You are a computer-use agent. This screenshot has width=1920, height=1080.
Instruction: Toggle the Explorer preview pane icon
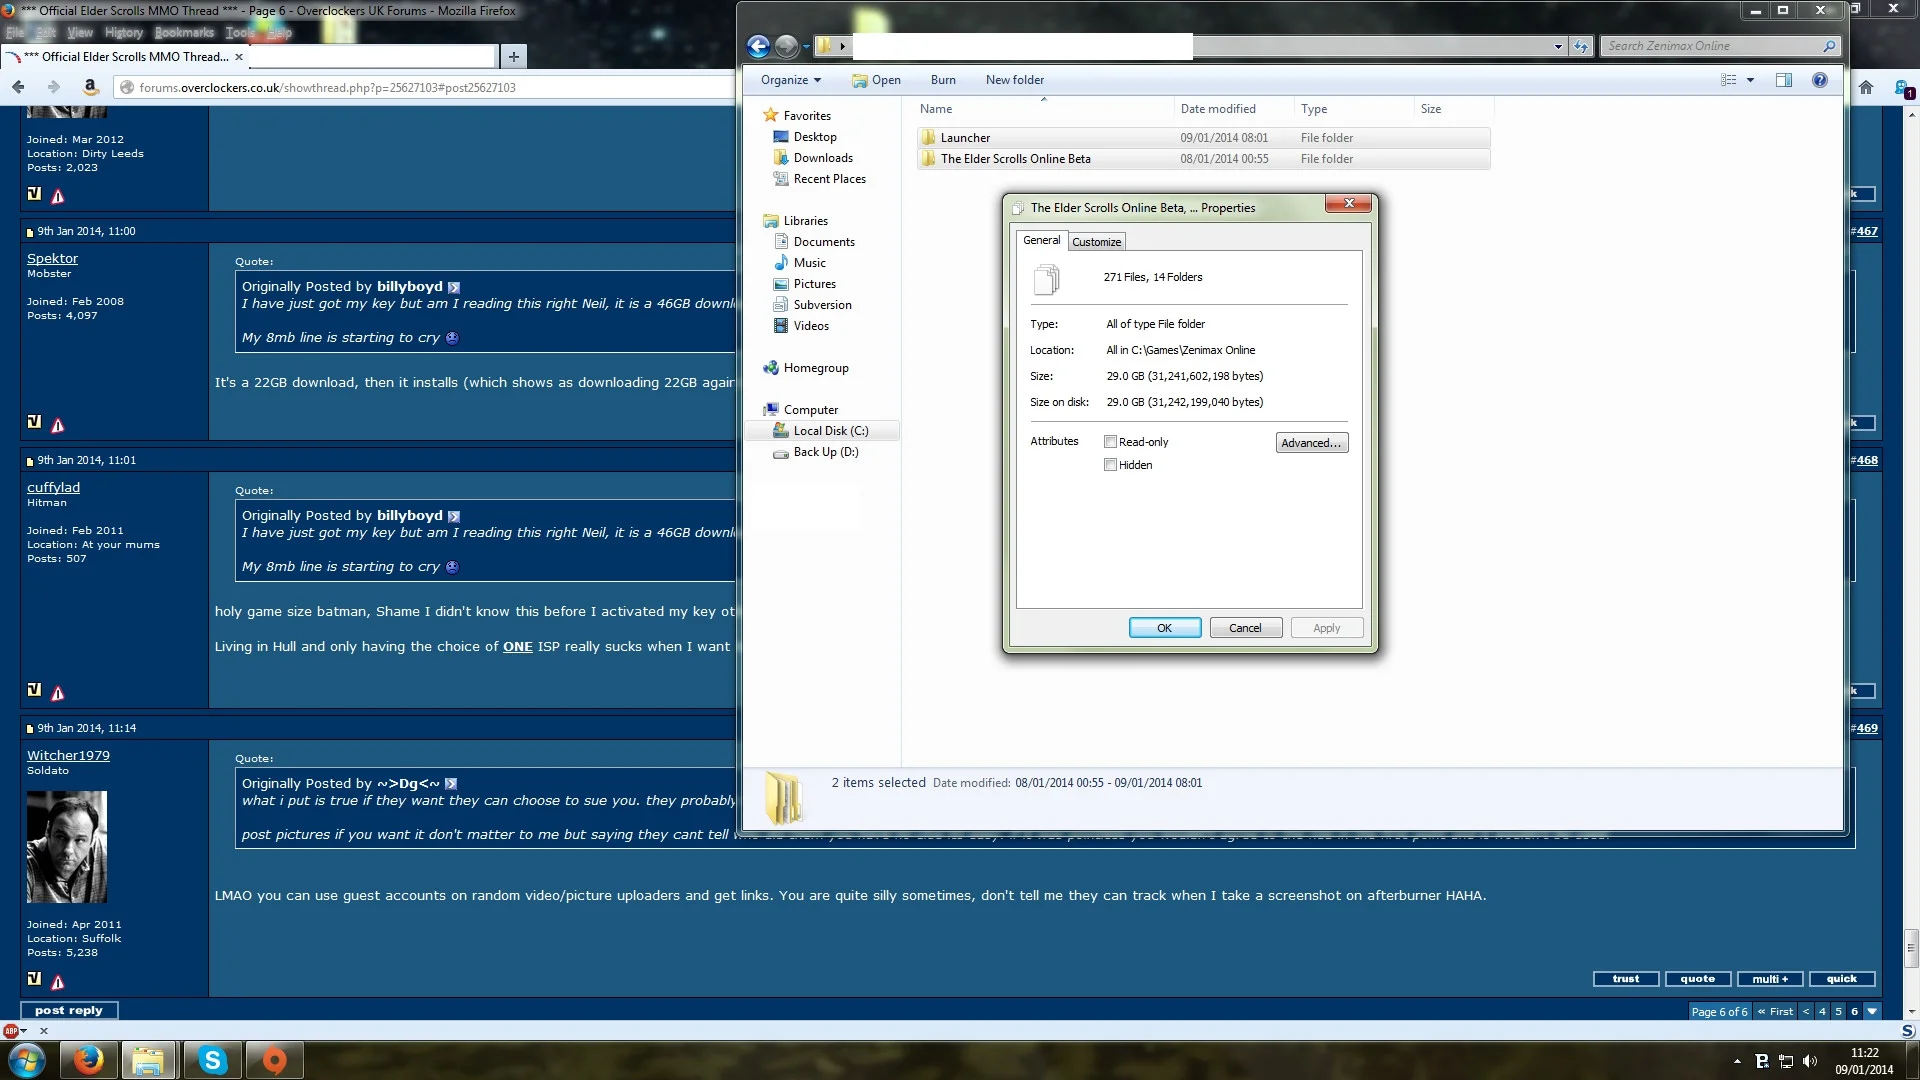[x=1784, y=80]
